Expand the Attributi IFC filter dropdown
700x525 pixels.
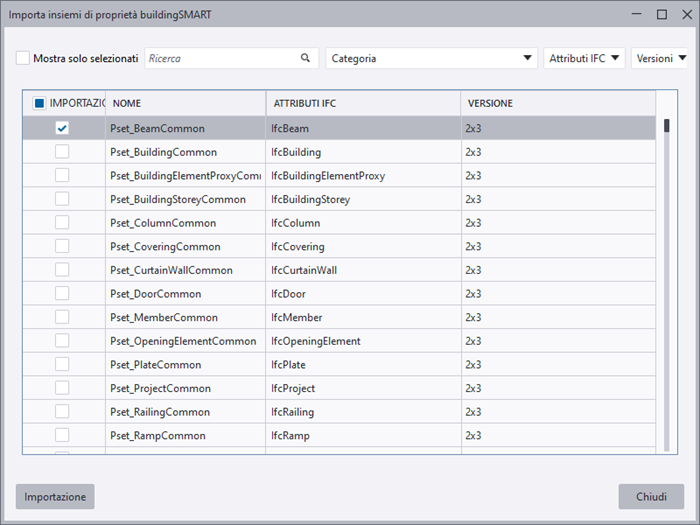click(585, 59)
